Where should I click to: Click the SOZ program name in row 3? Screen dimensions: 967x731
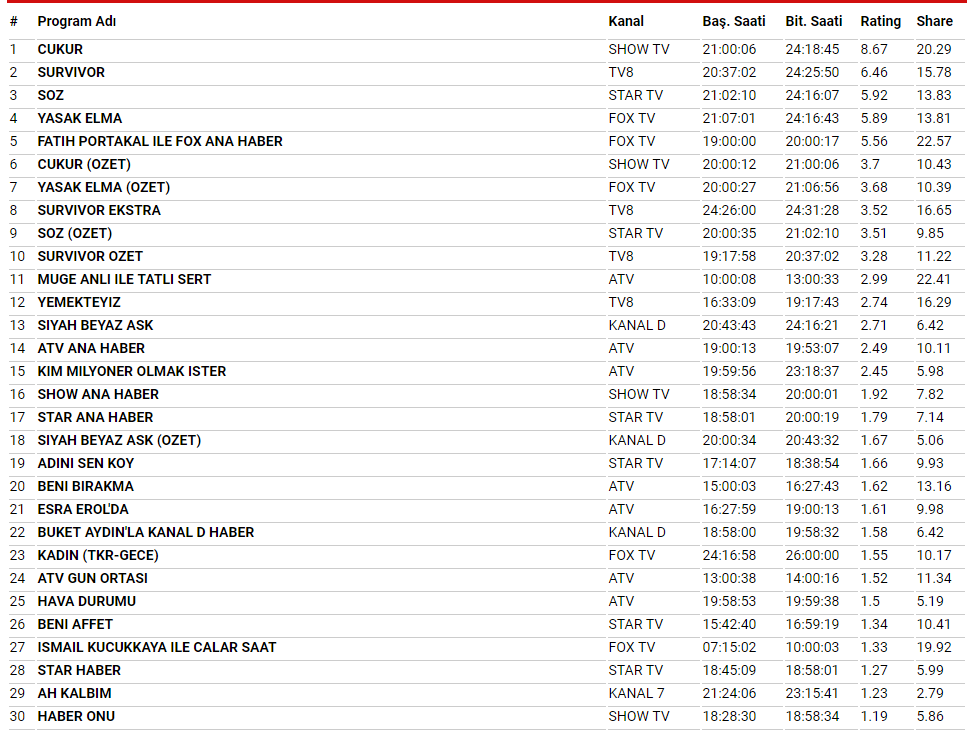[51, 96]
